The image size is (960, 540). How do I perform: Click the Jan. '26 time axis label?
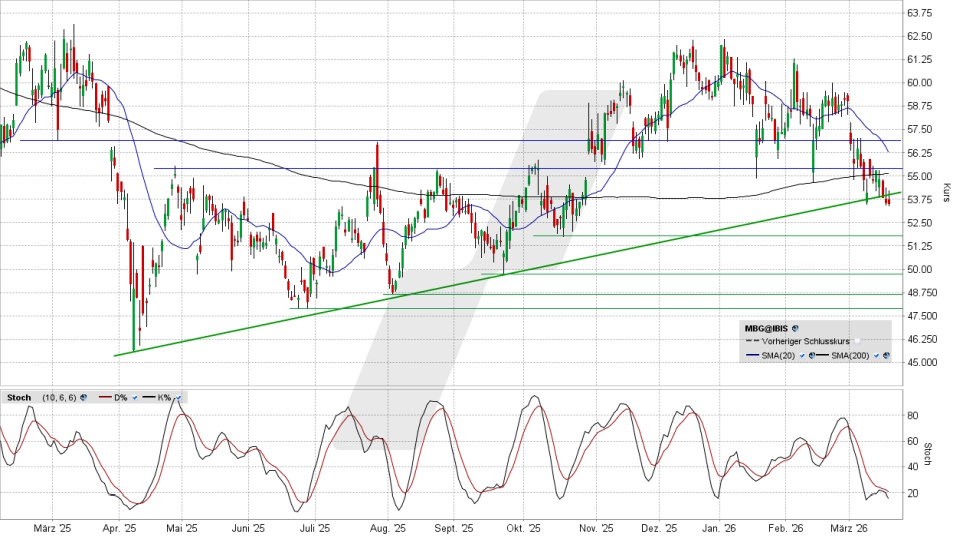pyautogui.click(x=720, y=528)
